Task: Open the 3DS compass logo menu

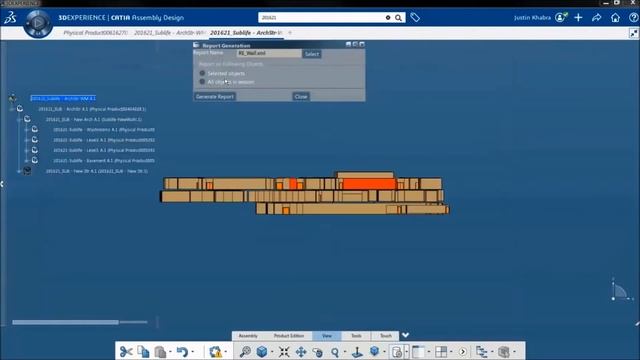Action: click(10, 18)
